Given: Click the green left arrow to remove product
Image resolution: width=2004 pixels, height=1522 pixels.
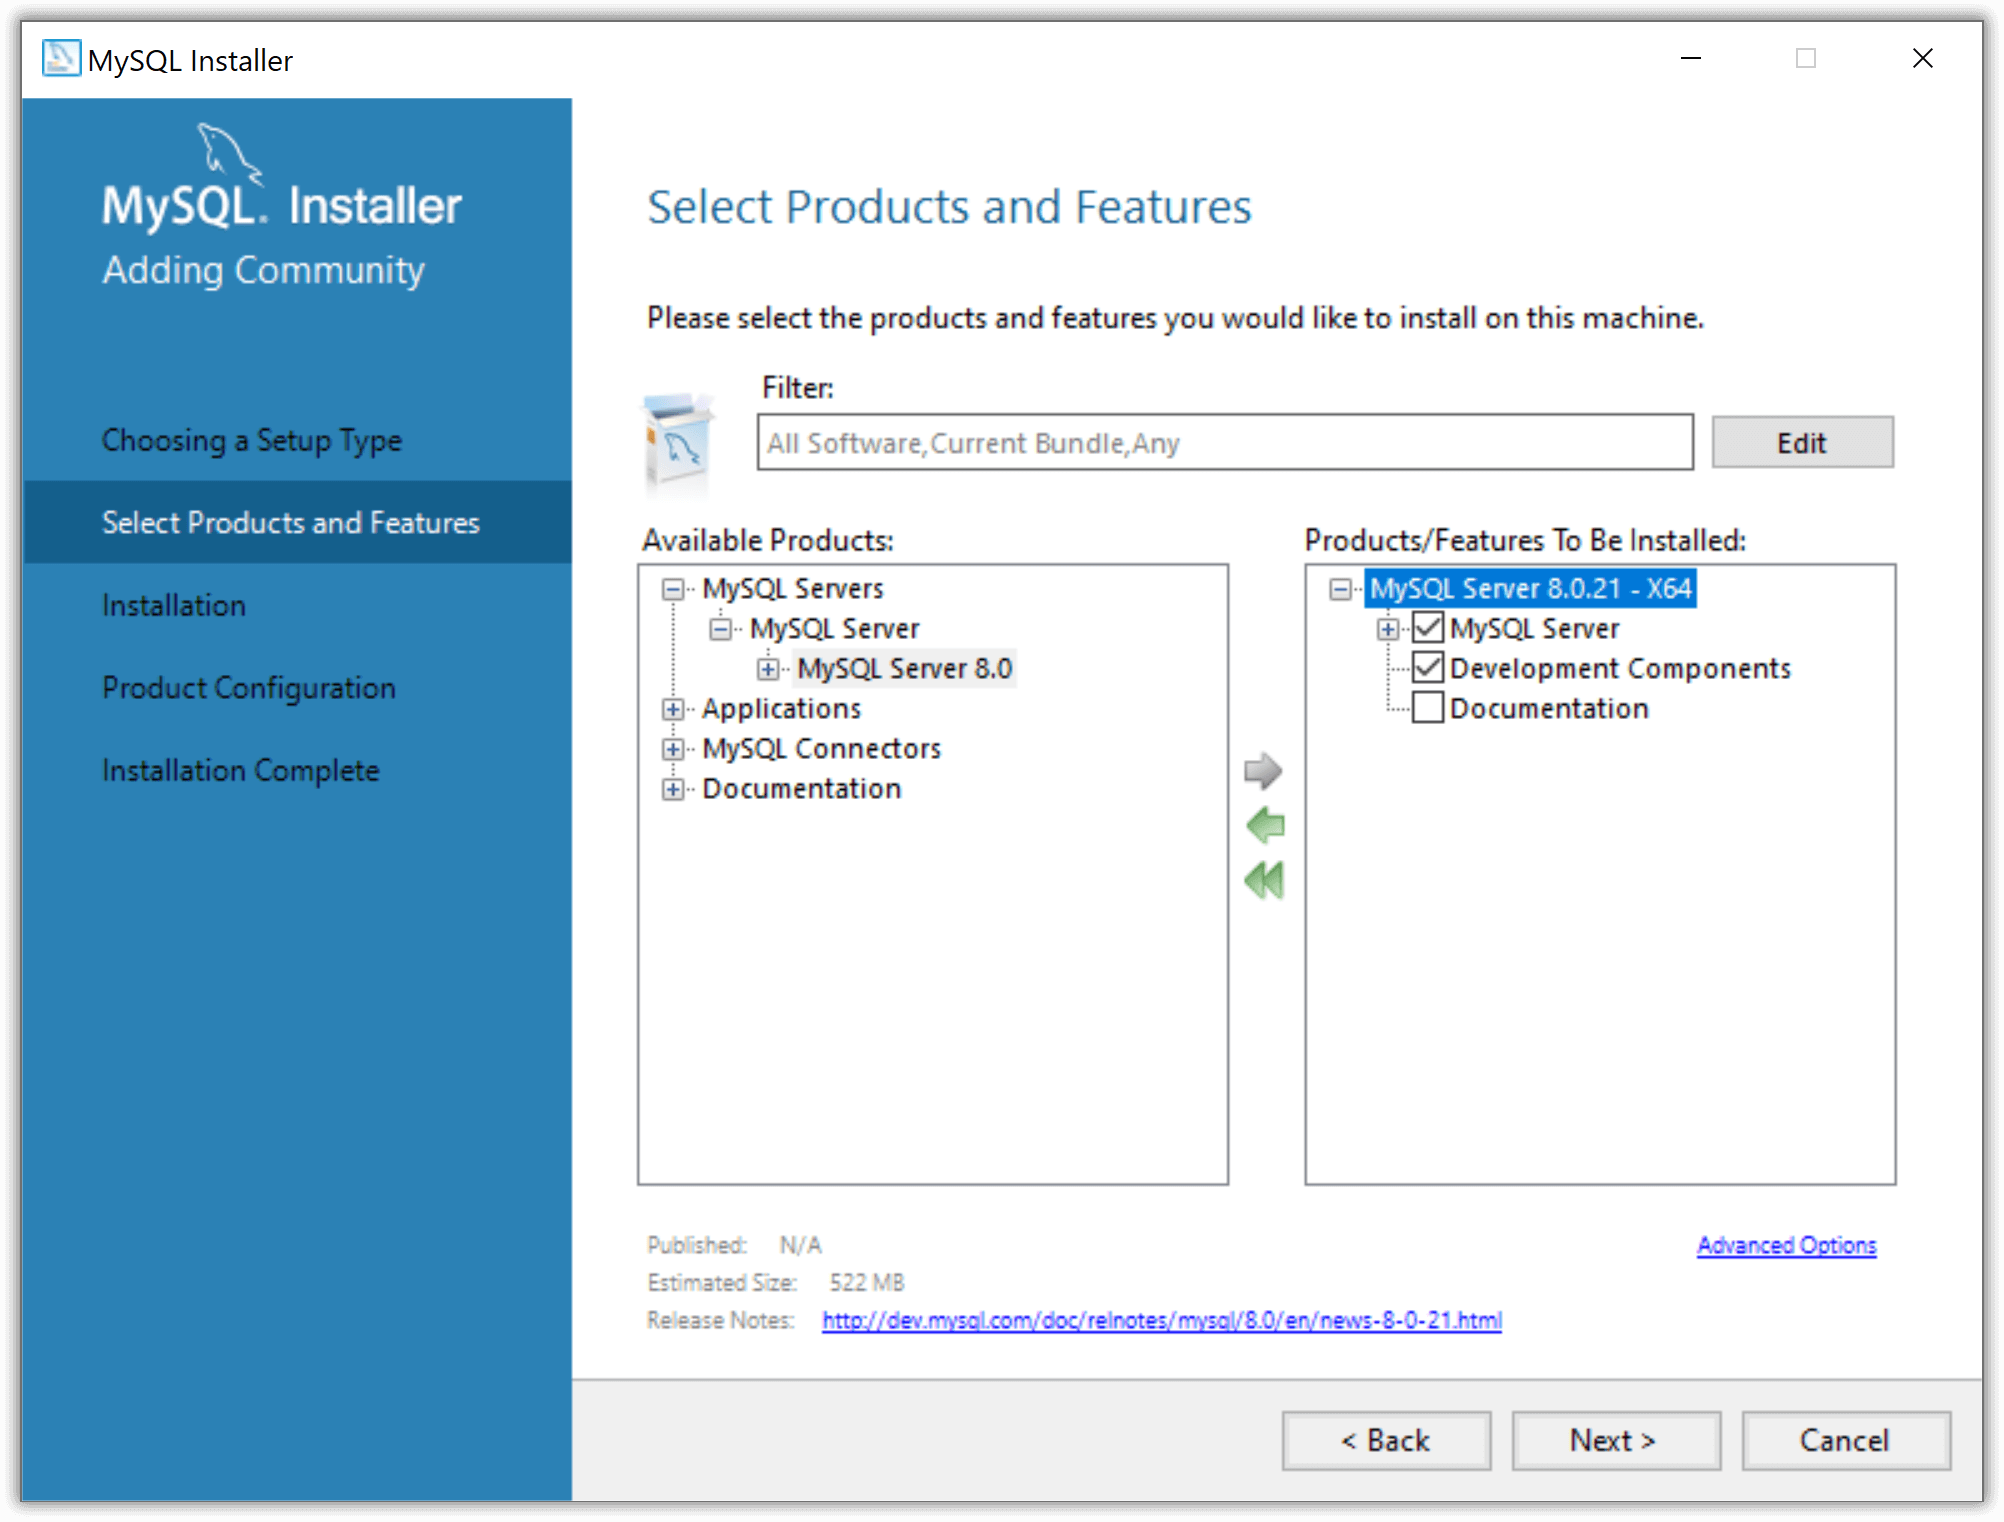Looking at the screenshot, I should tap(1265, 825).
